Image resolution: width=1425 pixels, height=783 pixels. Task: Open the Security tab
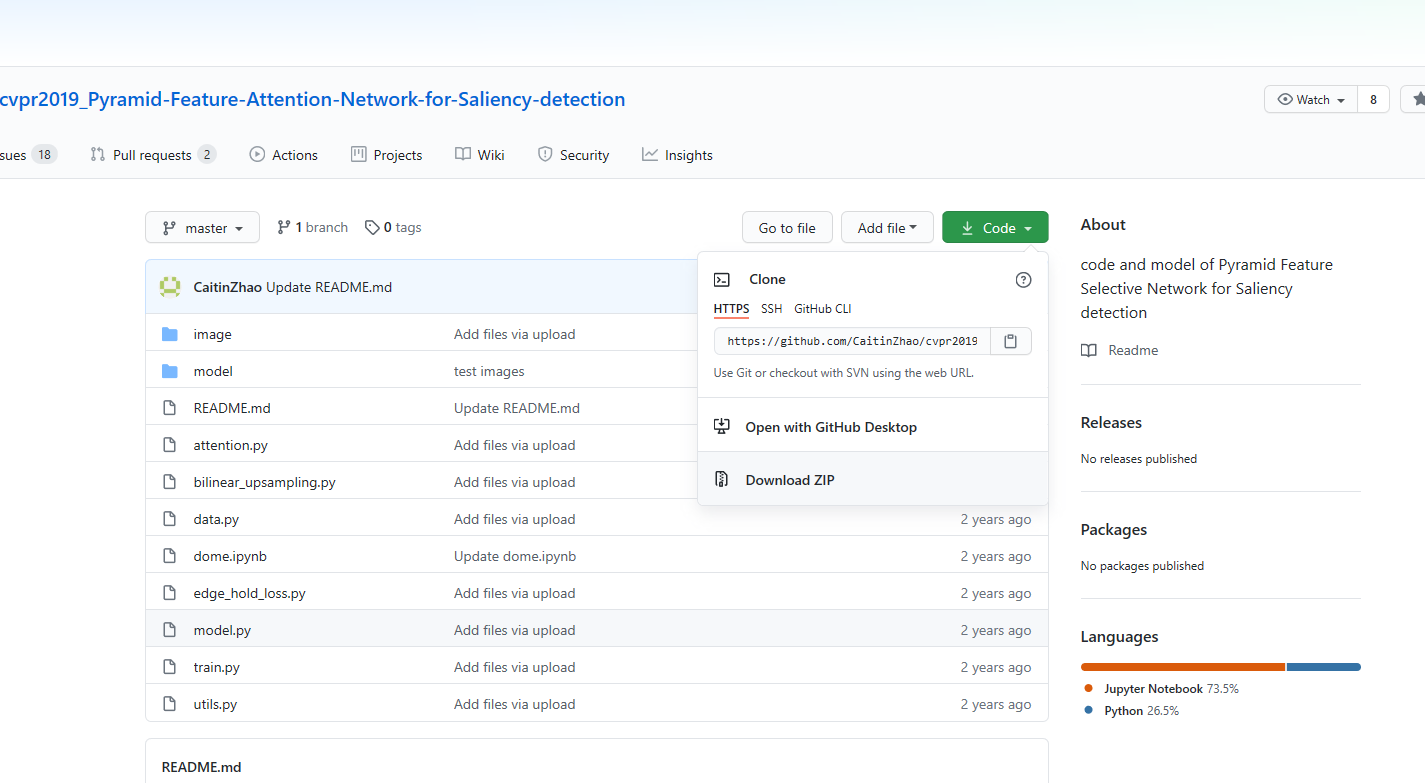[574, 155]
